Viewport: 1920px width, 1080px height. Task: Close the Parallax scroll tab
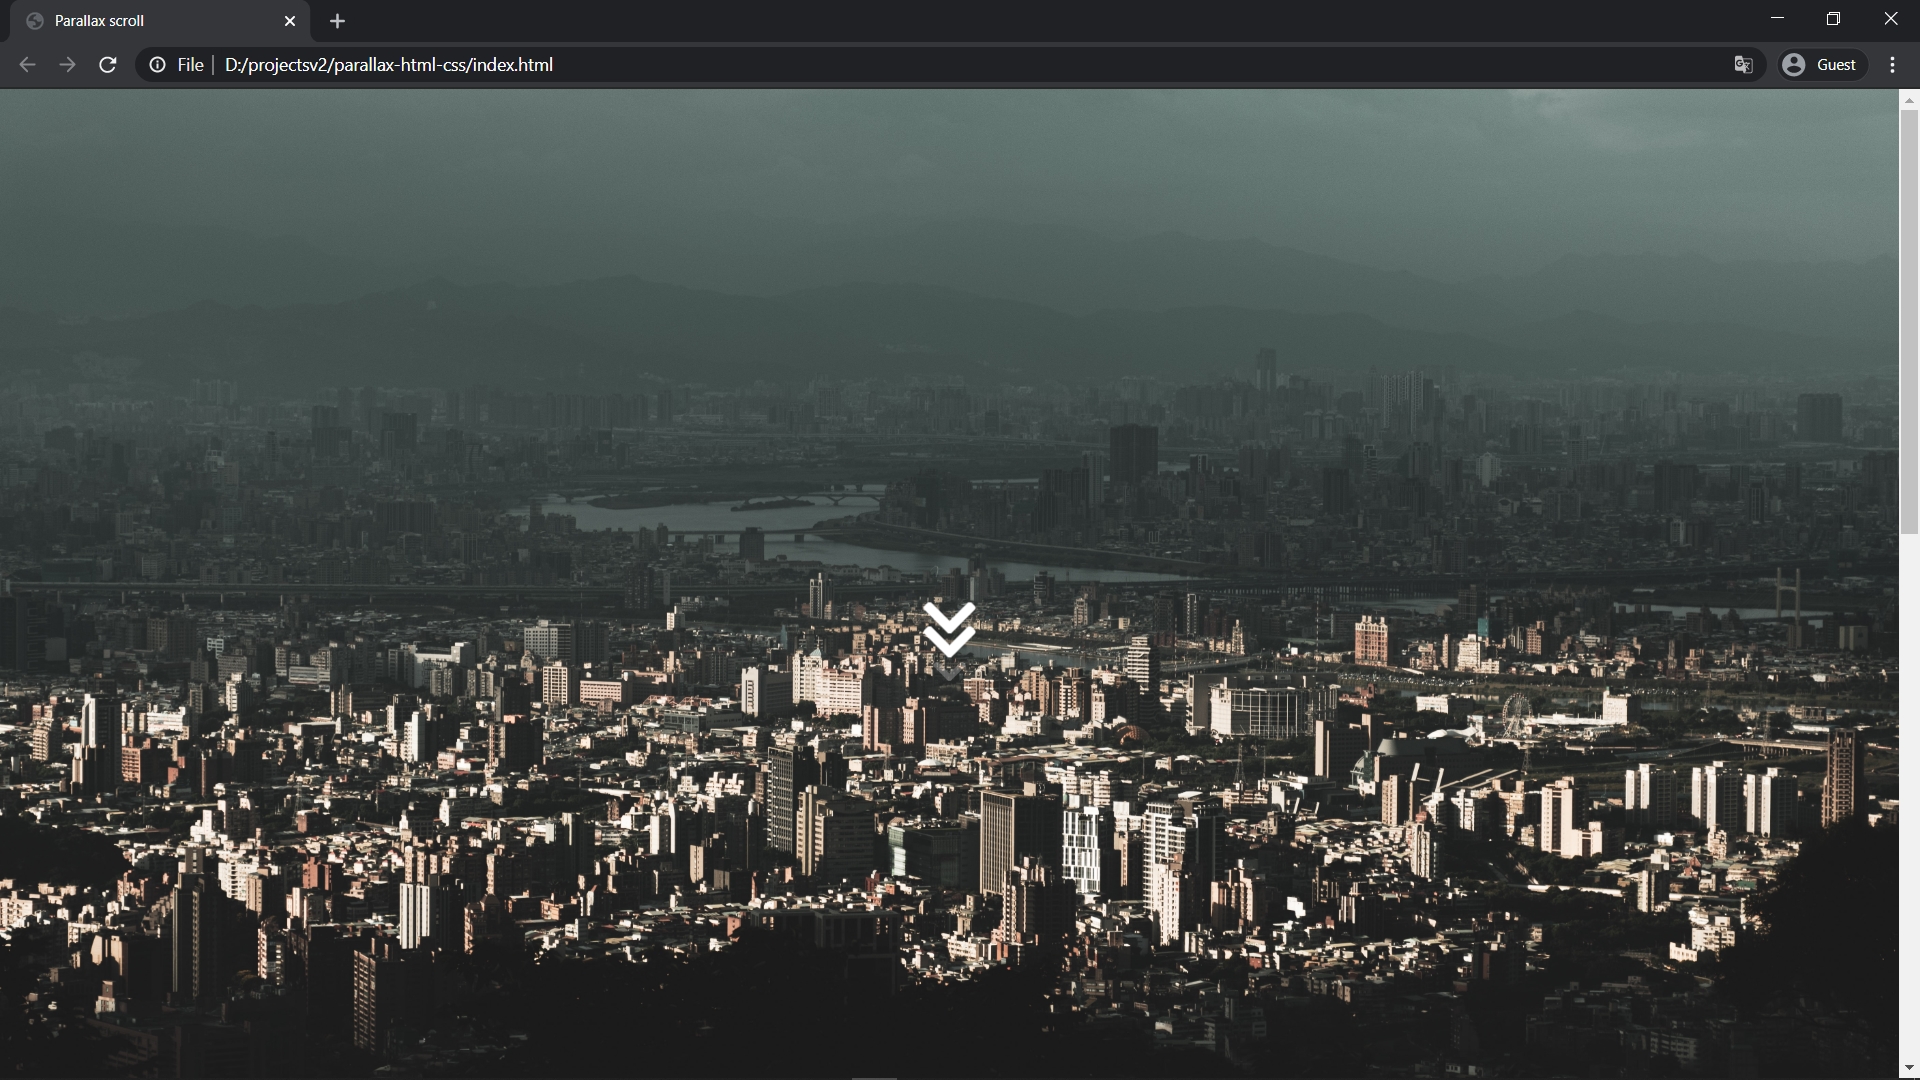pyautogui.click(x=290, y=21)
